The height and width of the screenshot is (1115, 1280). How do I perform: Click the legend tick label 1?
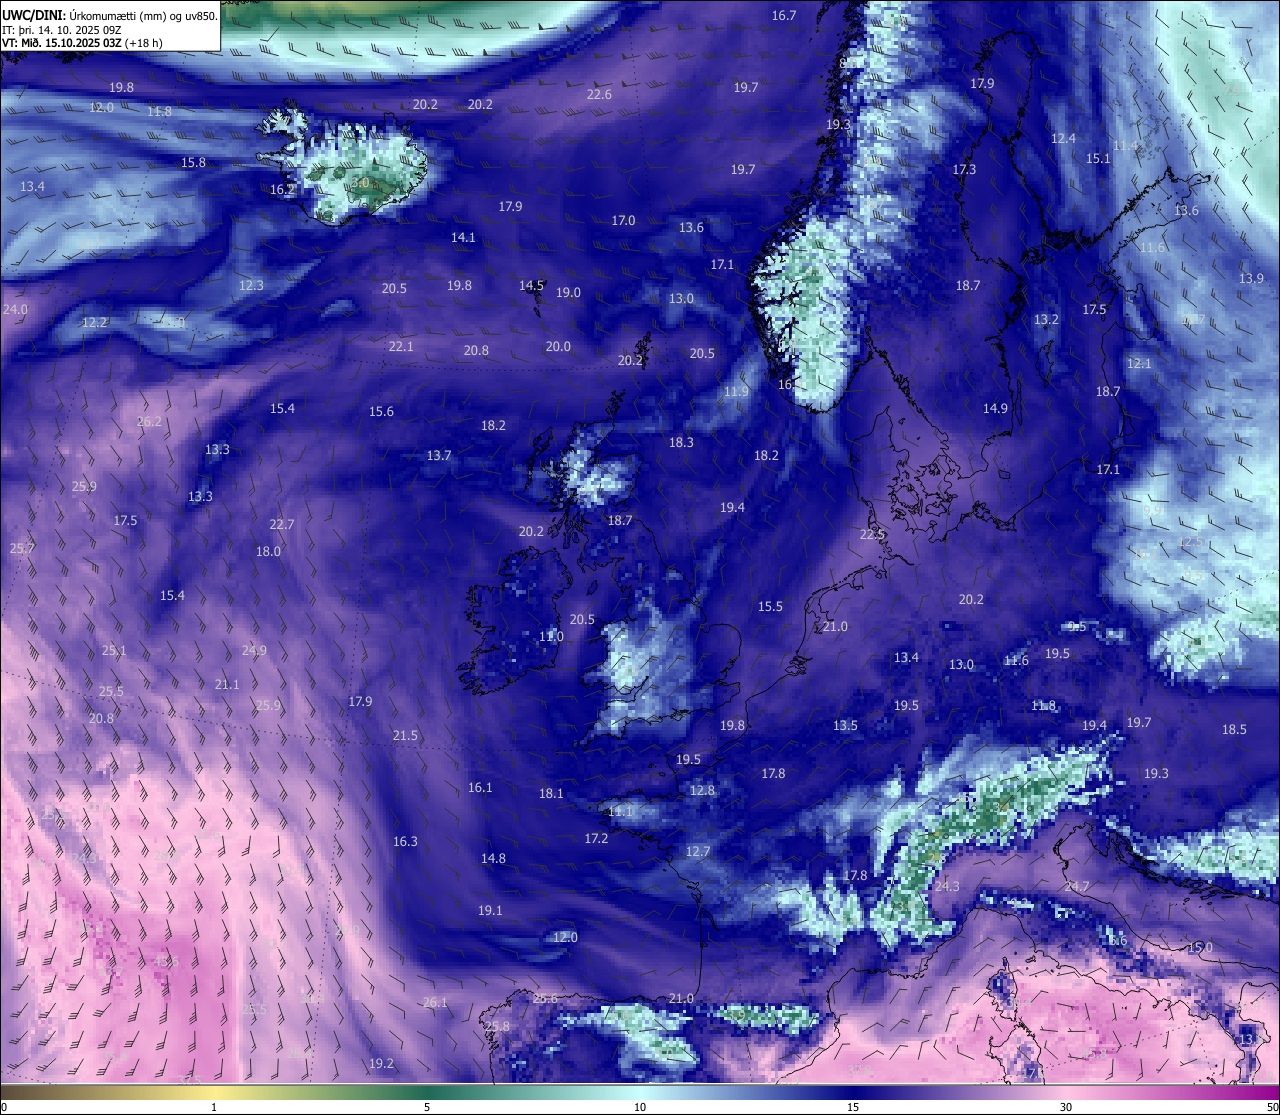214,1107
